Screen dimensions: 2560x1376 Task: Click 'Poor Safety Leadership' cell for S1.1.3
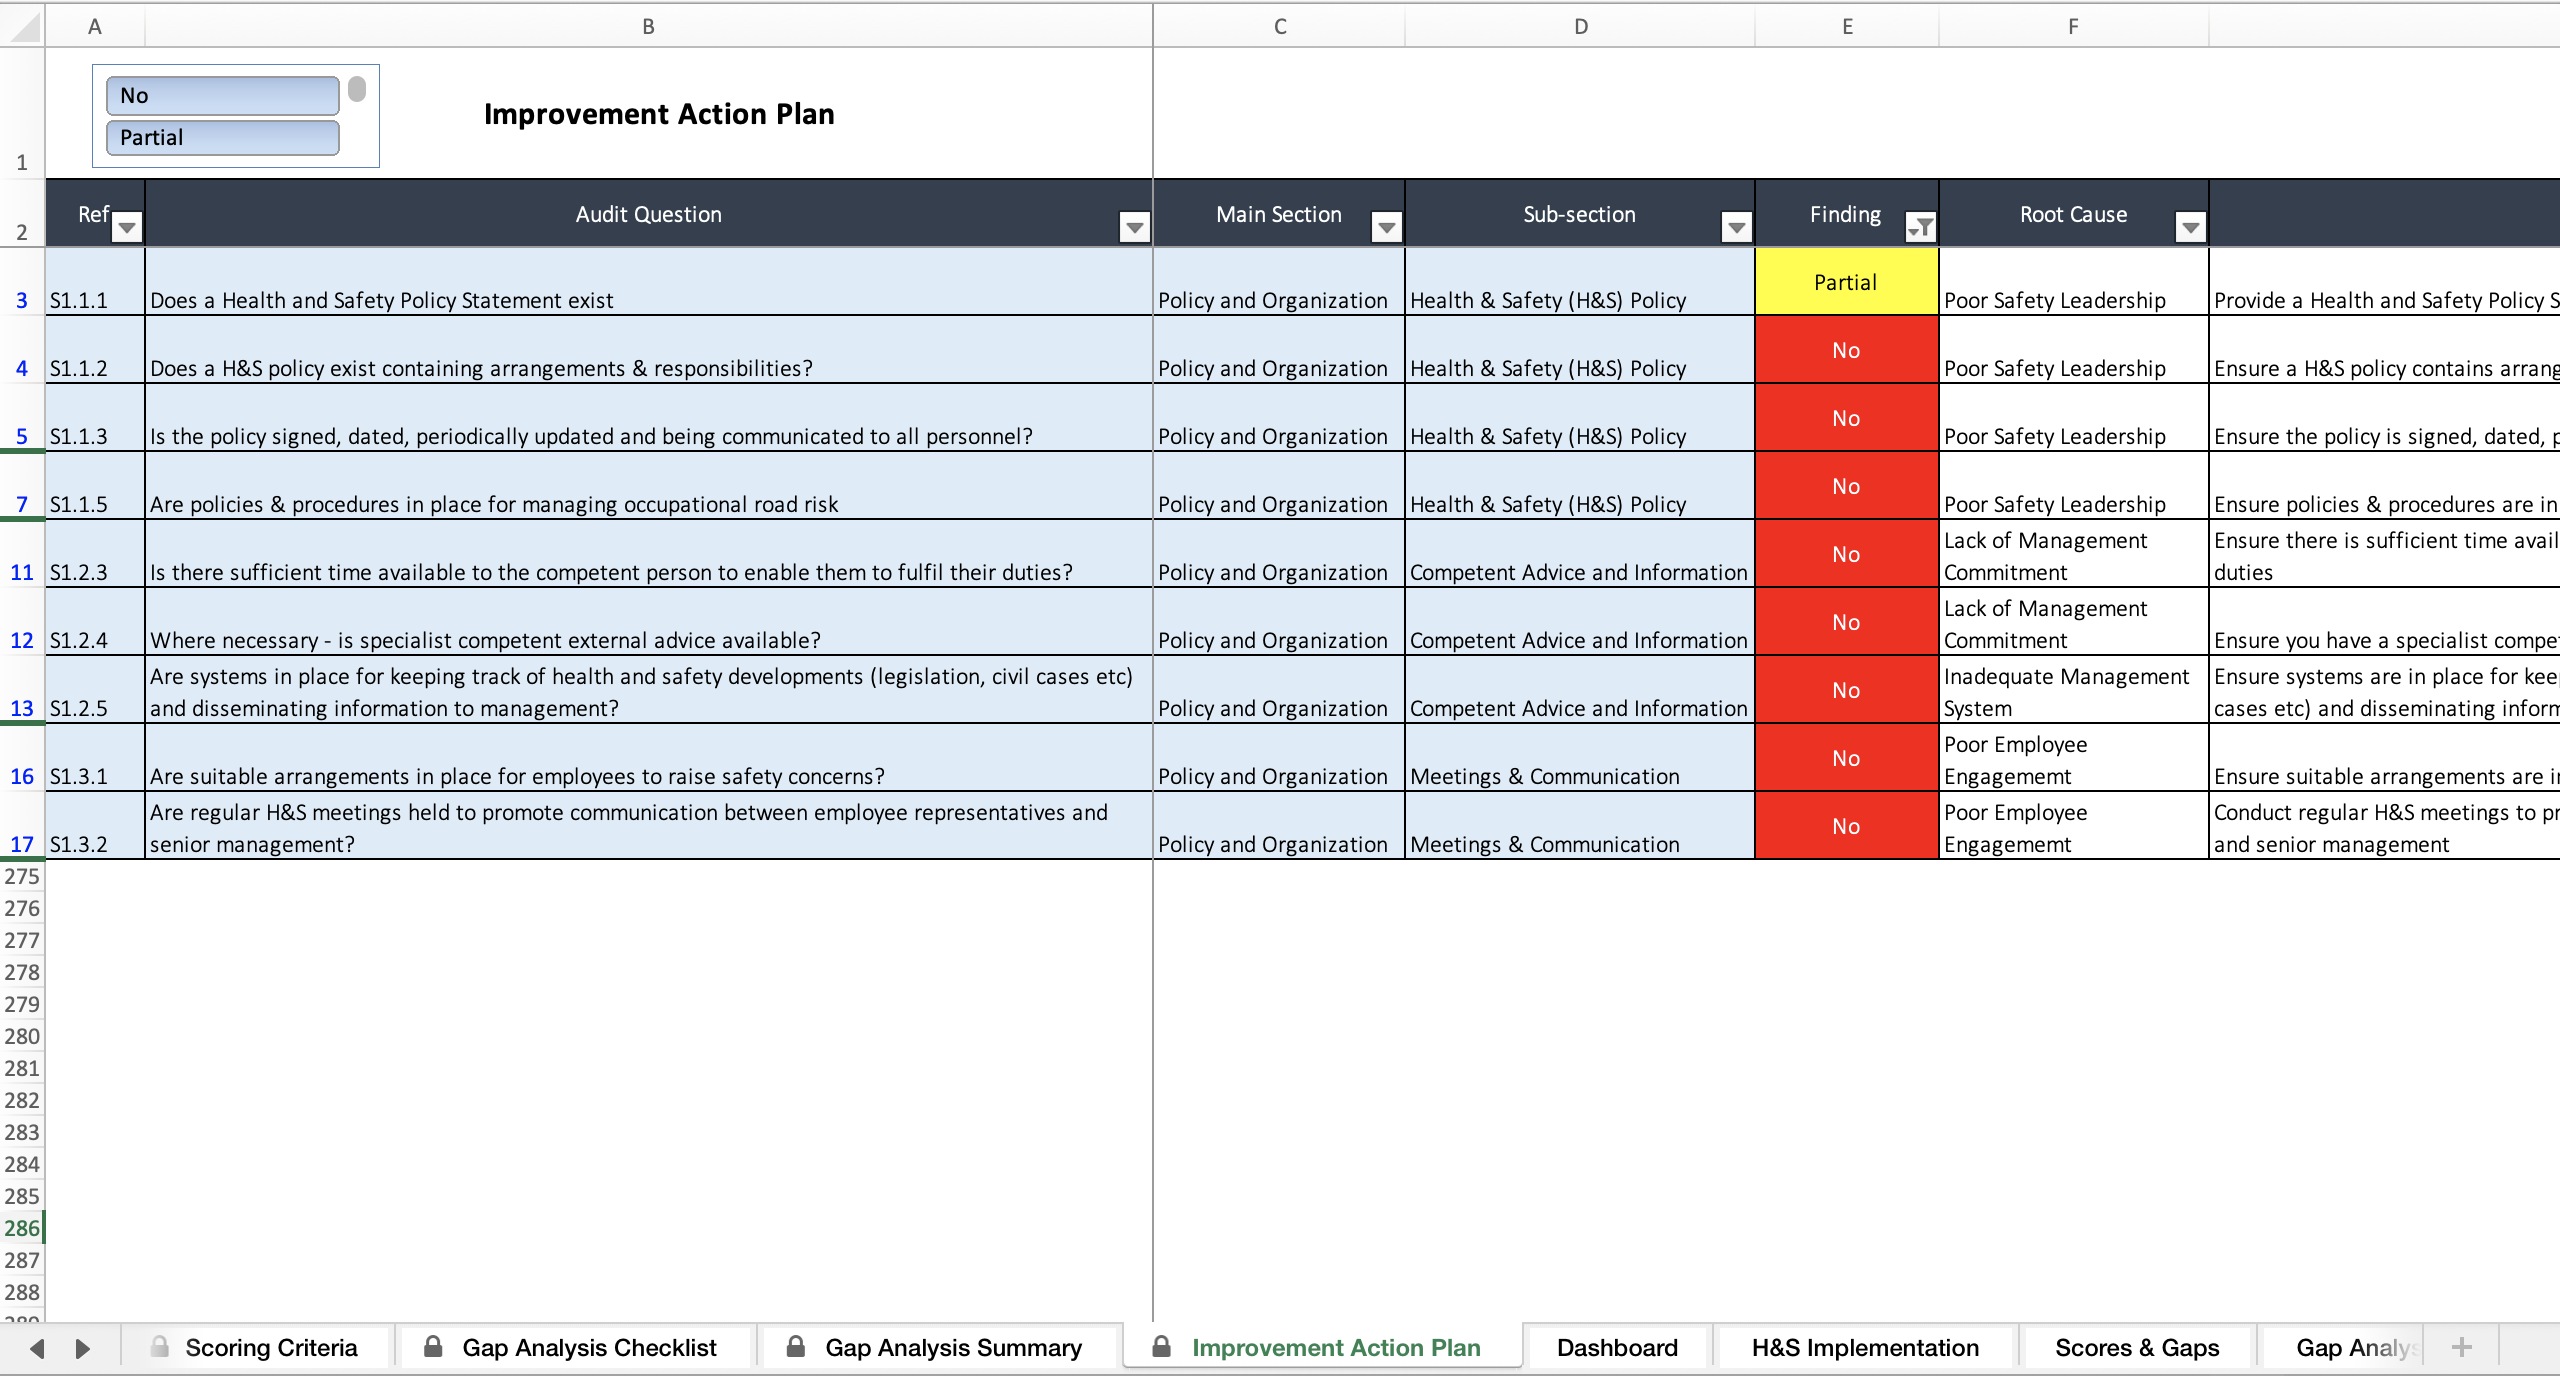coord(2073,418)
